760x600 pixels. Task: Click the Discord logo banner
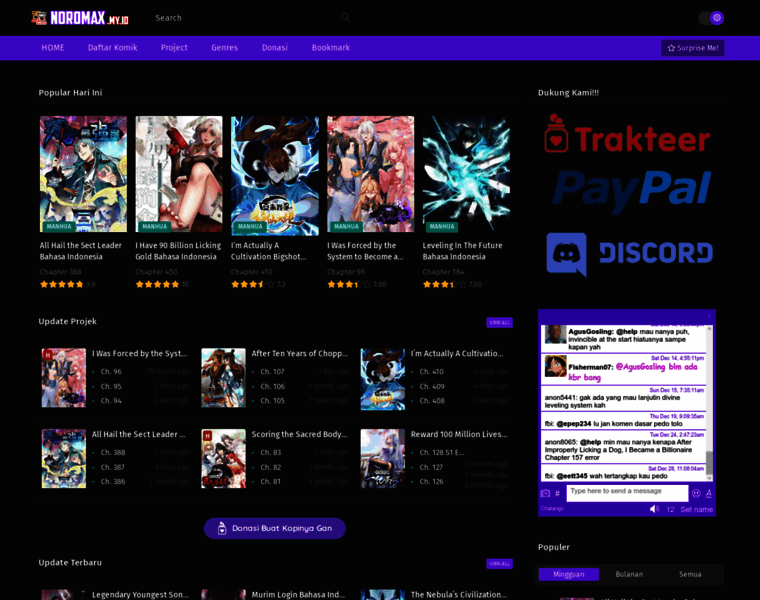click(x=630, y=254)
